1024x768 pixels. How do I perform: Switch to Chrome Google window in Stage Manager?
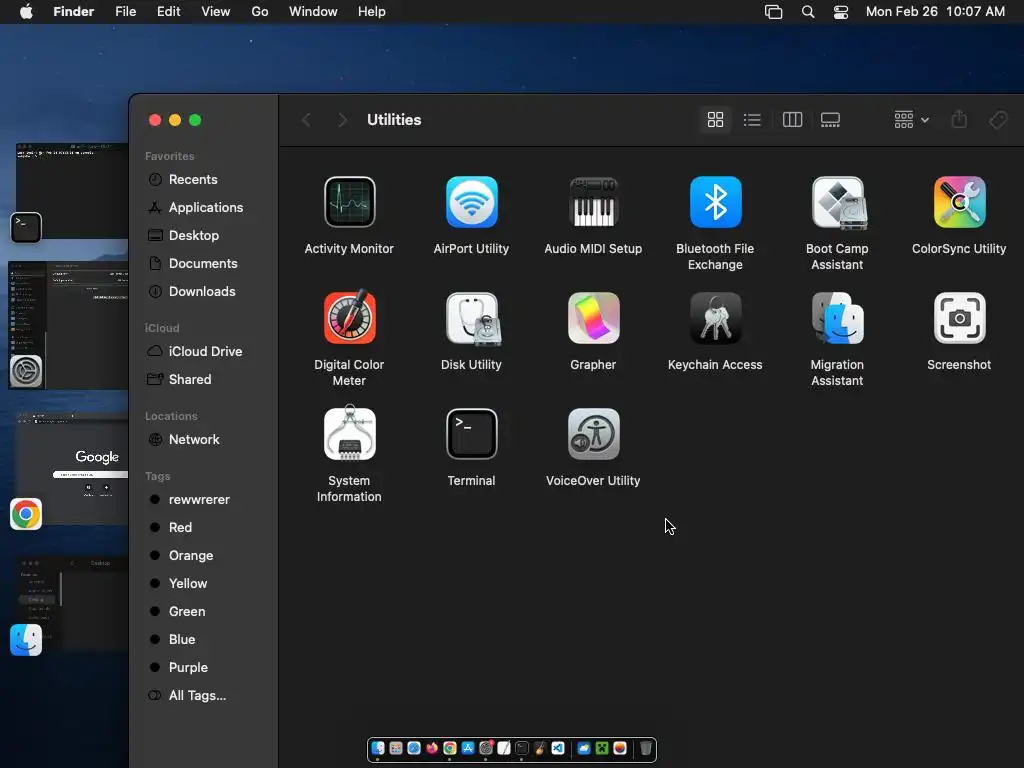[70, 469]
